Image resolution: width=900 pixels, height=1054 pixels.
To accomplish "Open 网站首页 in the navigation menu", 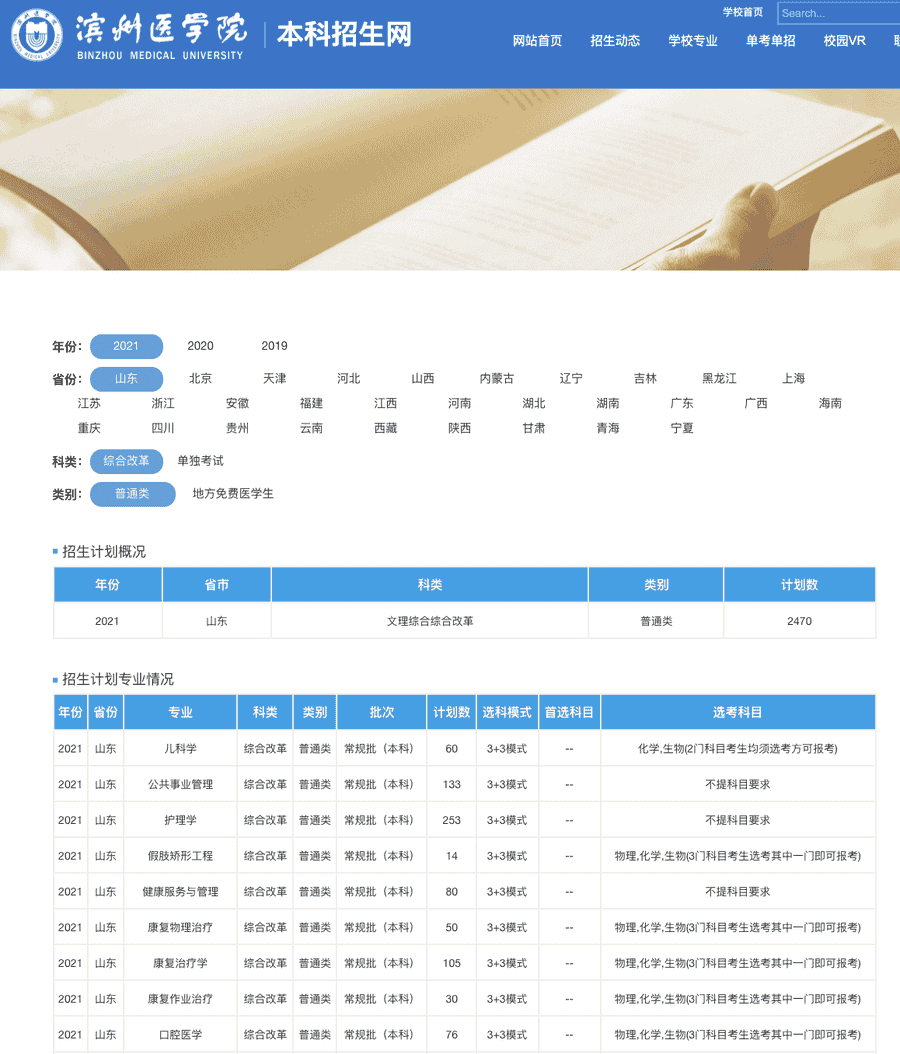I will (x=537, y=41).
